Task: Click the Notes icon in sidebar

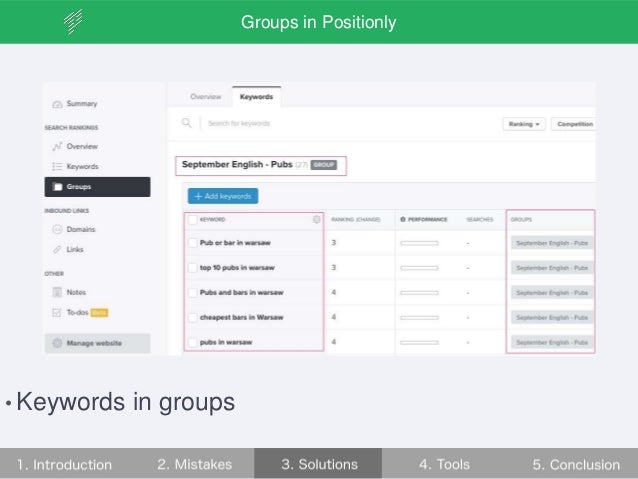Action: (x=57, y=292)
